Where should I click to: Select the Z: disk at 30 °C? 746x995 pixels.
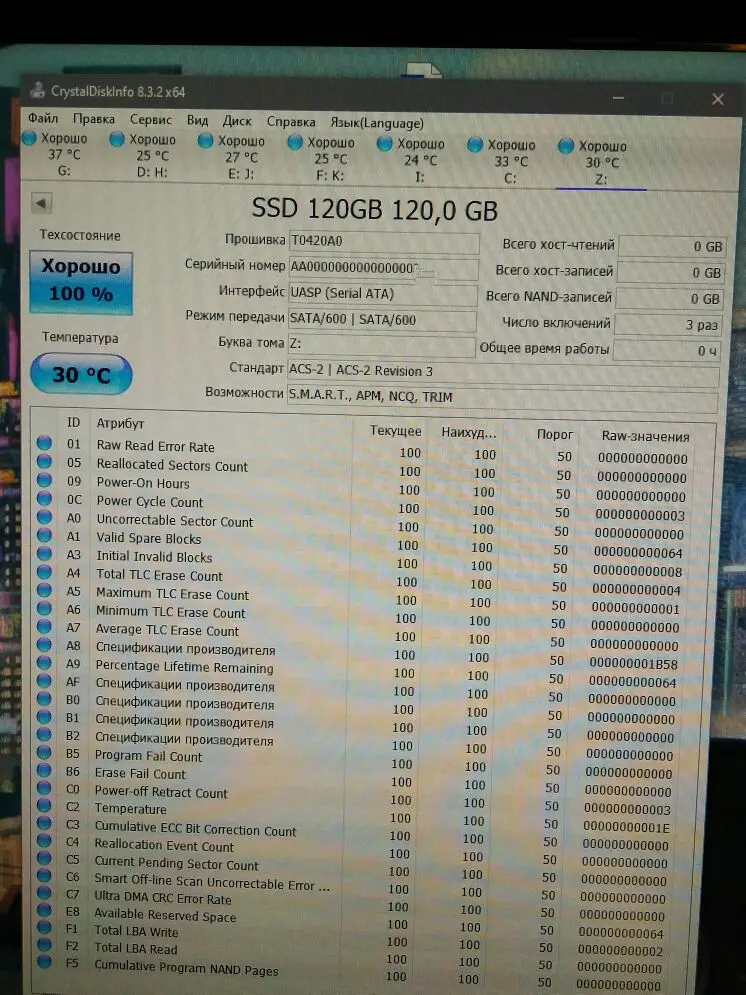click(x=593, y=164)
